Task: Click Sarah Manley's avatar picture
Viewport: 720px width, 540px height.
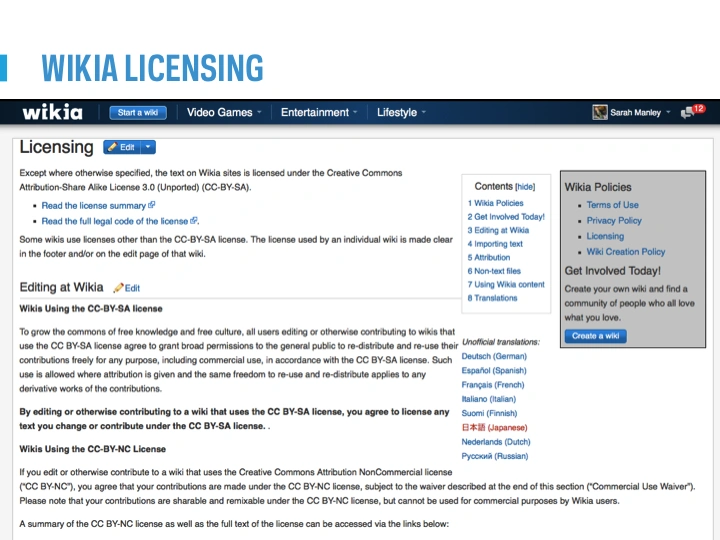Action: (x=600, y=112)
